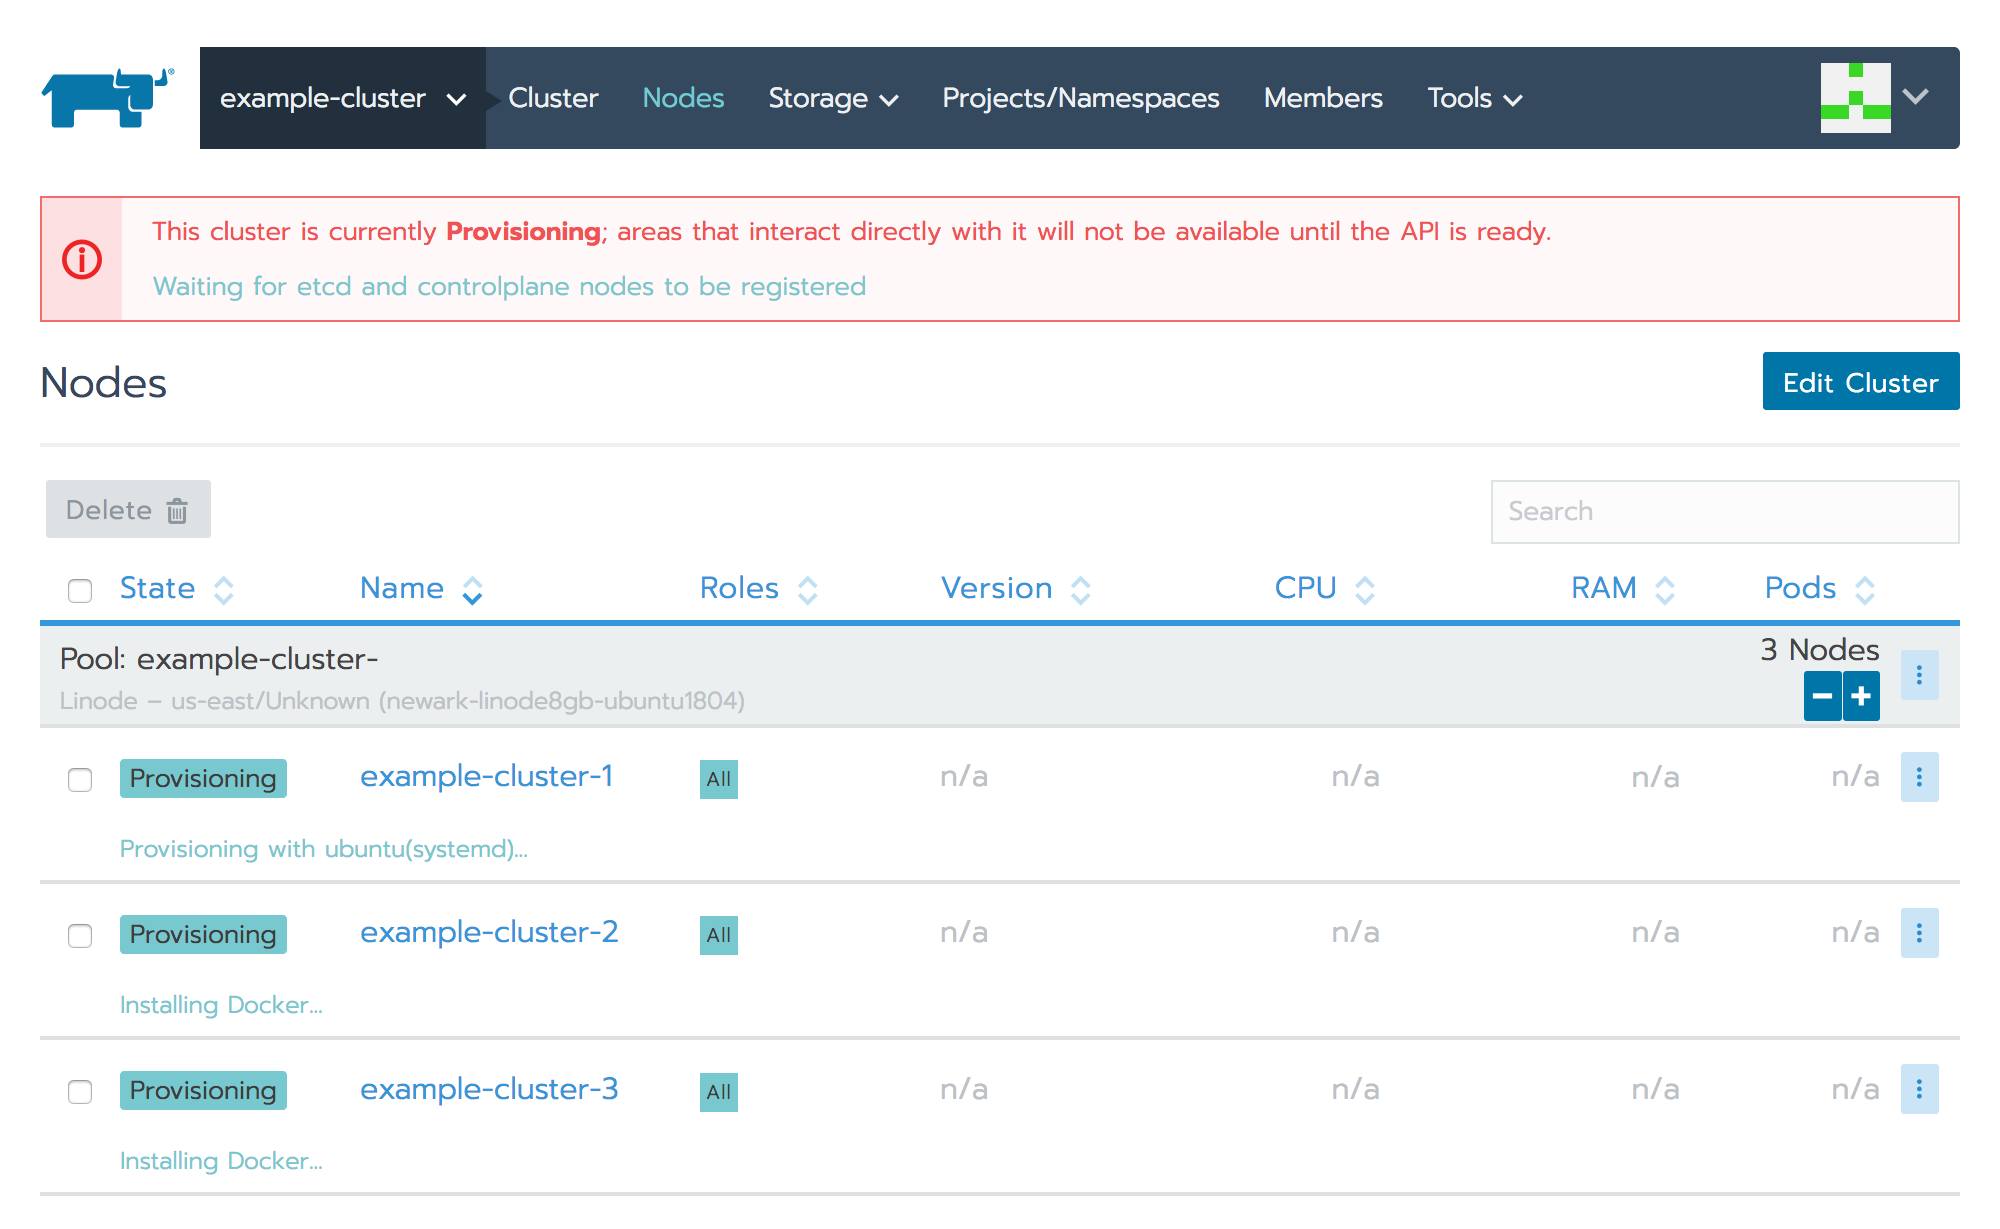
Task: Switch to the Projects/Namespaces tab
Action: coord(1082,98)
